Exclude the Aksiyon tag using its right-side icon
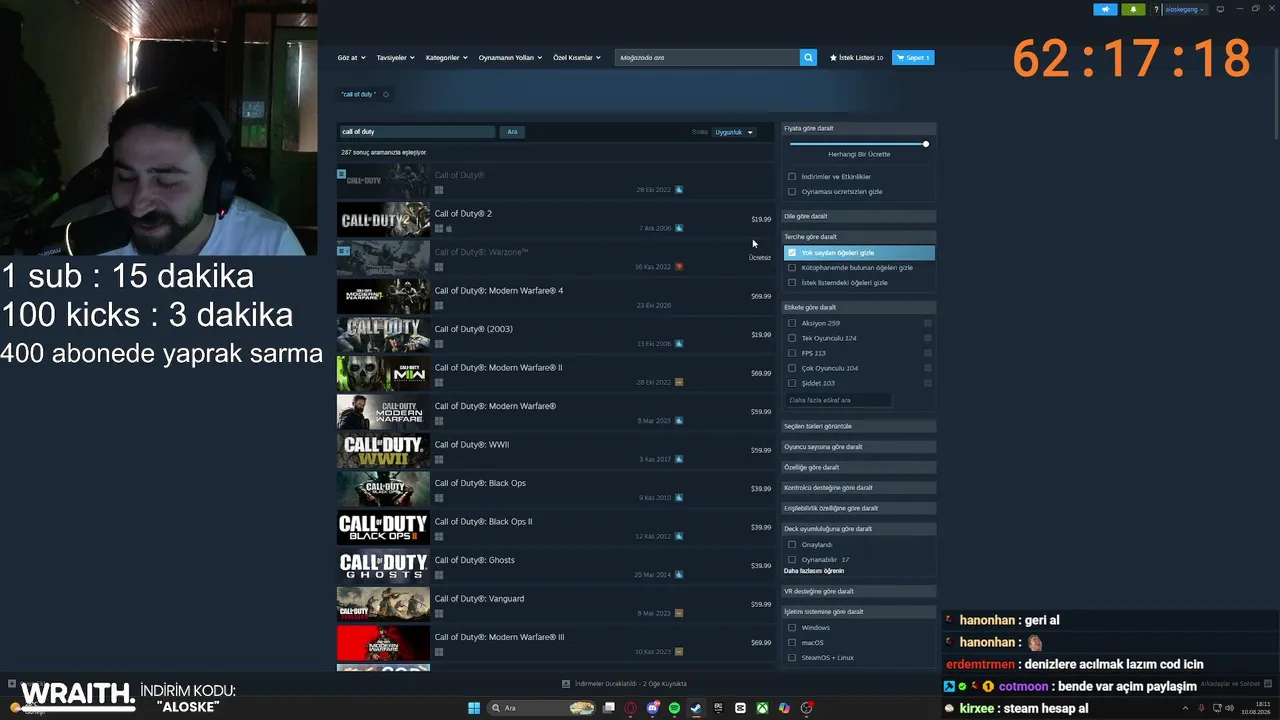 click(x=928, y=323)
